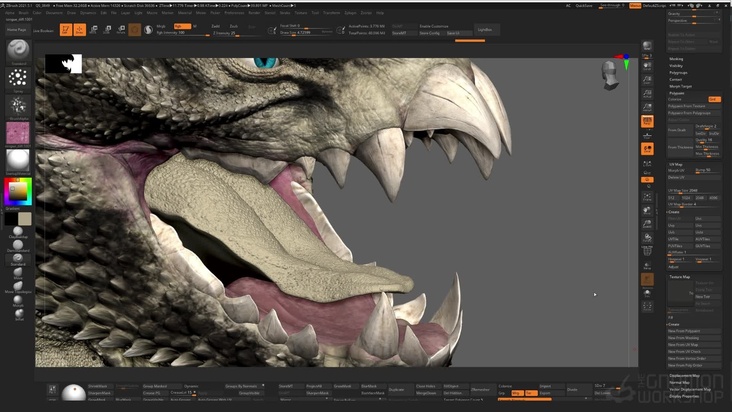Toggle the Mrgb channel button
Viewport: 732px width, 412px height.
point(161,26)
